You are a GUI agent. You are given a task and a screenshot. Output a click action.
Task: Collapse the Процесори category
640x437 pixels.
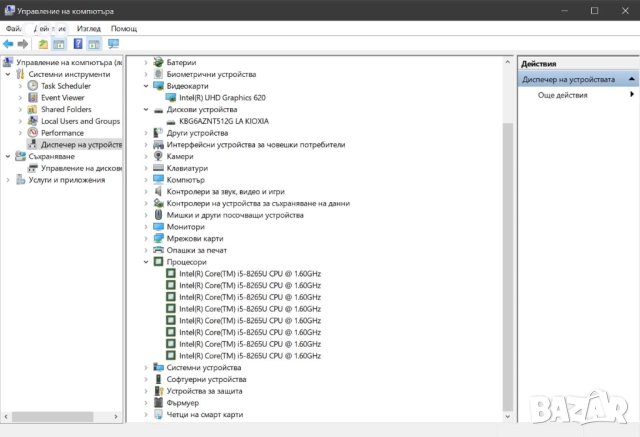146,262
